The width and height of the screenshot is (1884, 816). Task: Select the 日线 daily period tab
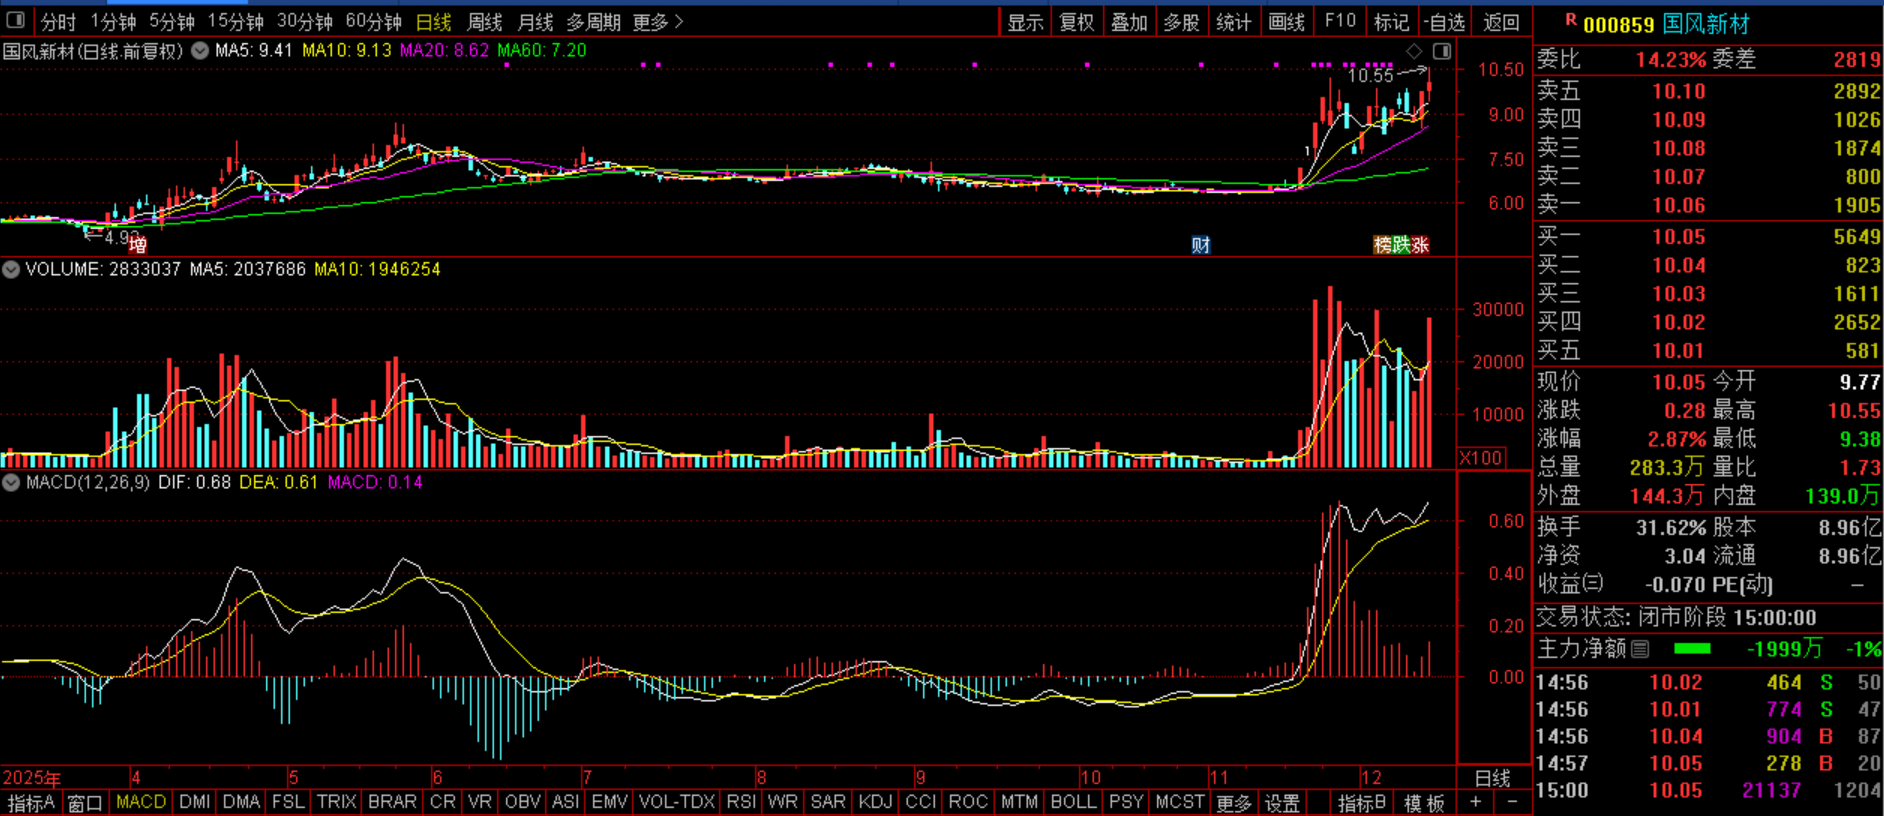tap(434, 21)
